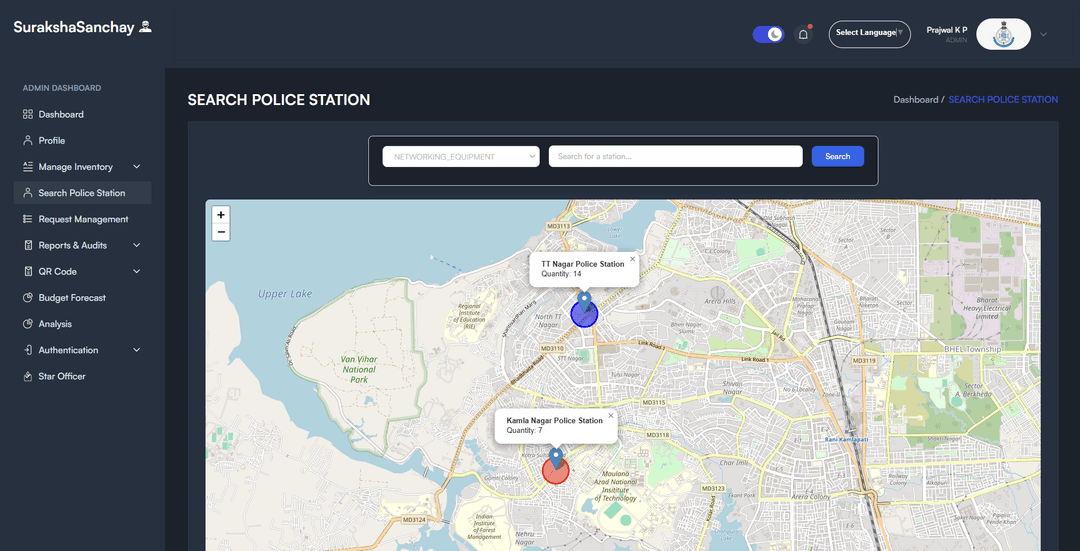Viewport: 1080px width, 551px height.
Task: Click the ADMIN DASHBOARD sidebar heading
Action: click(x=62, y=88)
